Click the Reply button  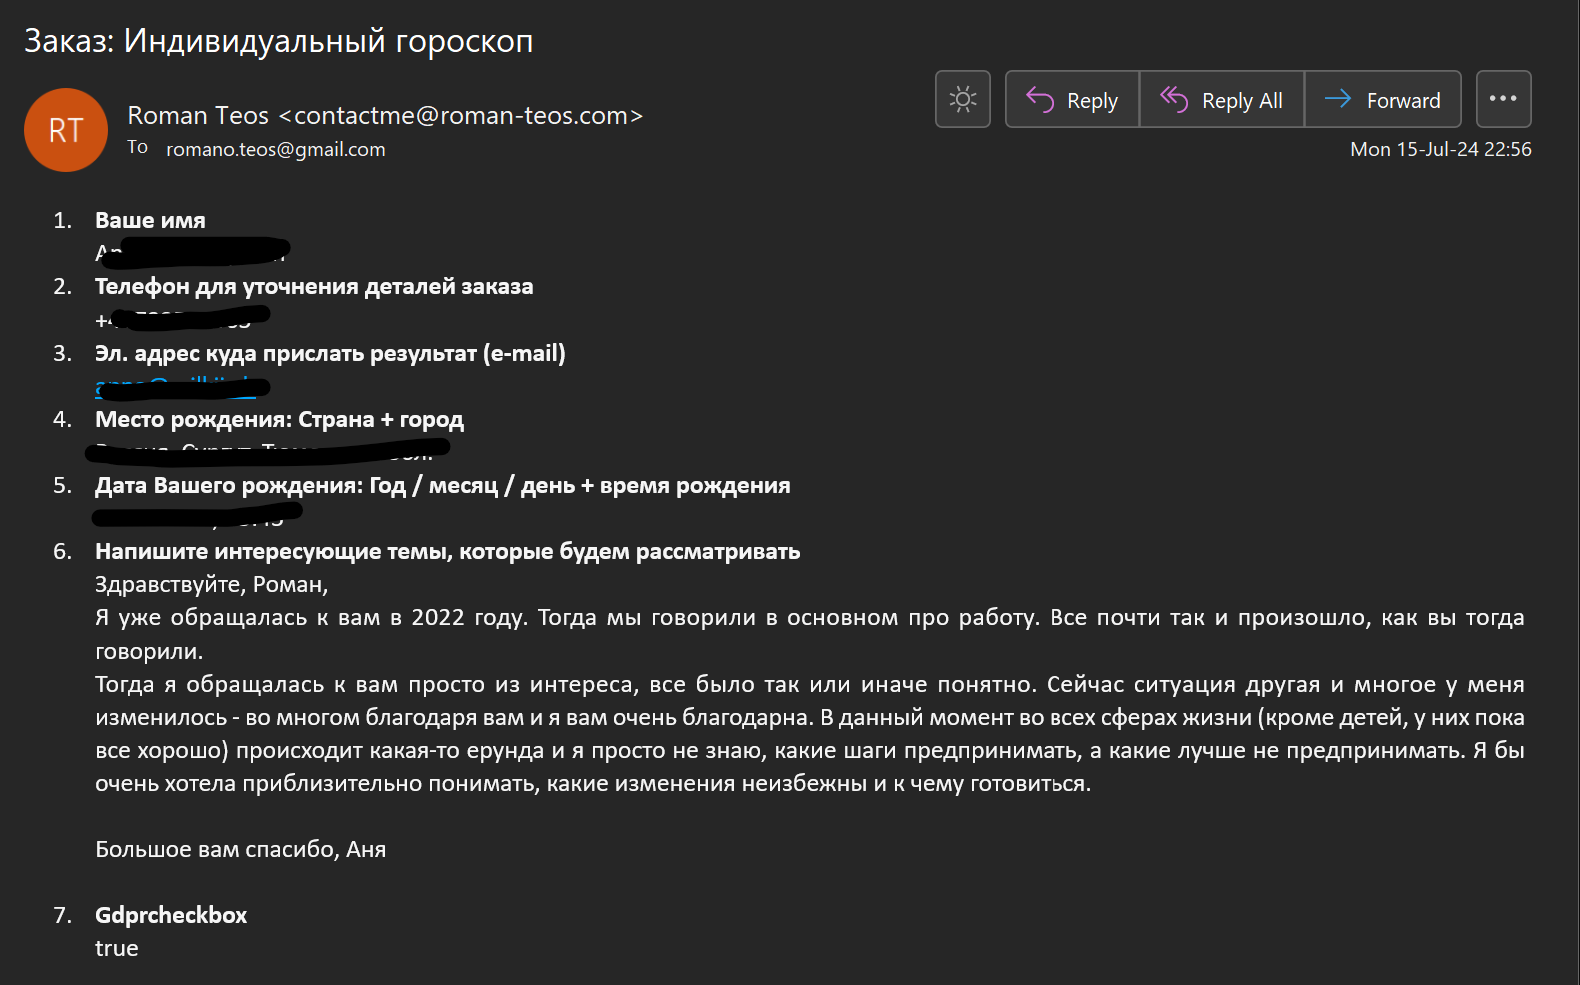(1072, 100)
